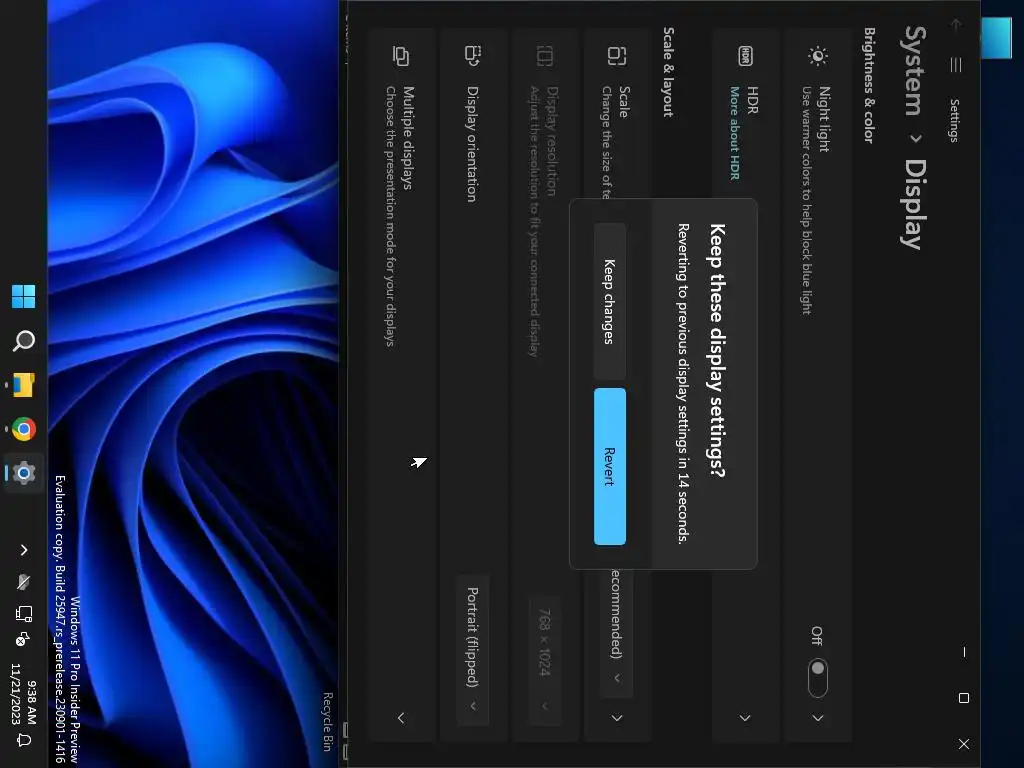Screen dimensions: 1024x768
Task: Open File Explorer from the taskbar
Action: coord(24,385)
